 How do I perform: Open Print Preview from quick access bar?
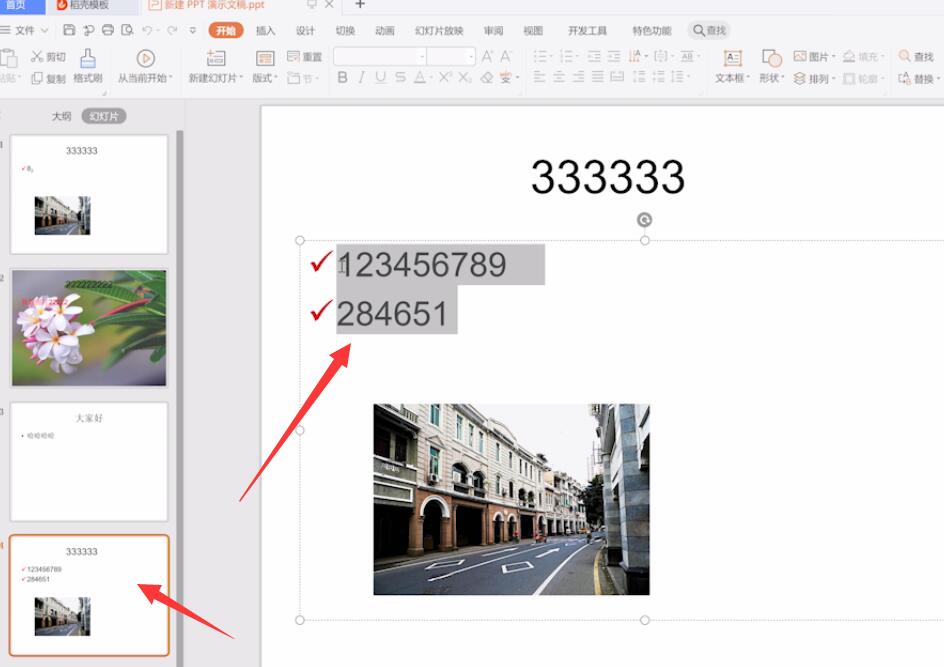[127, 30]
